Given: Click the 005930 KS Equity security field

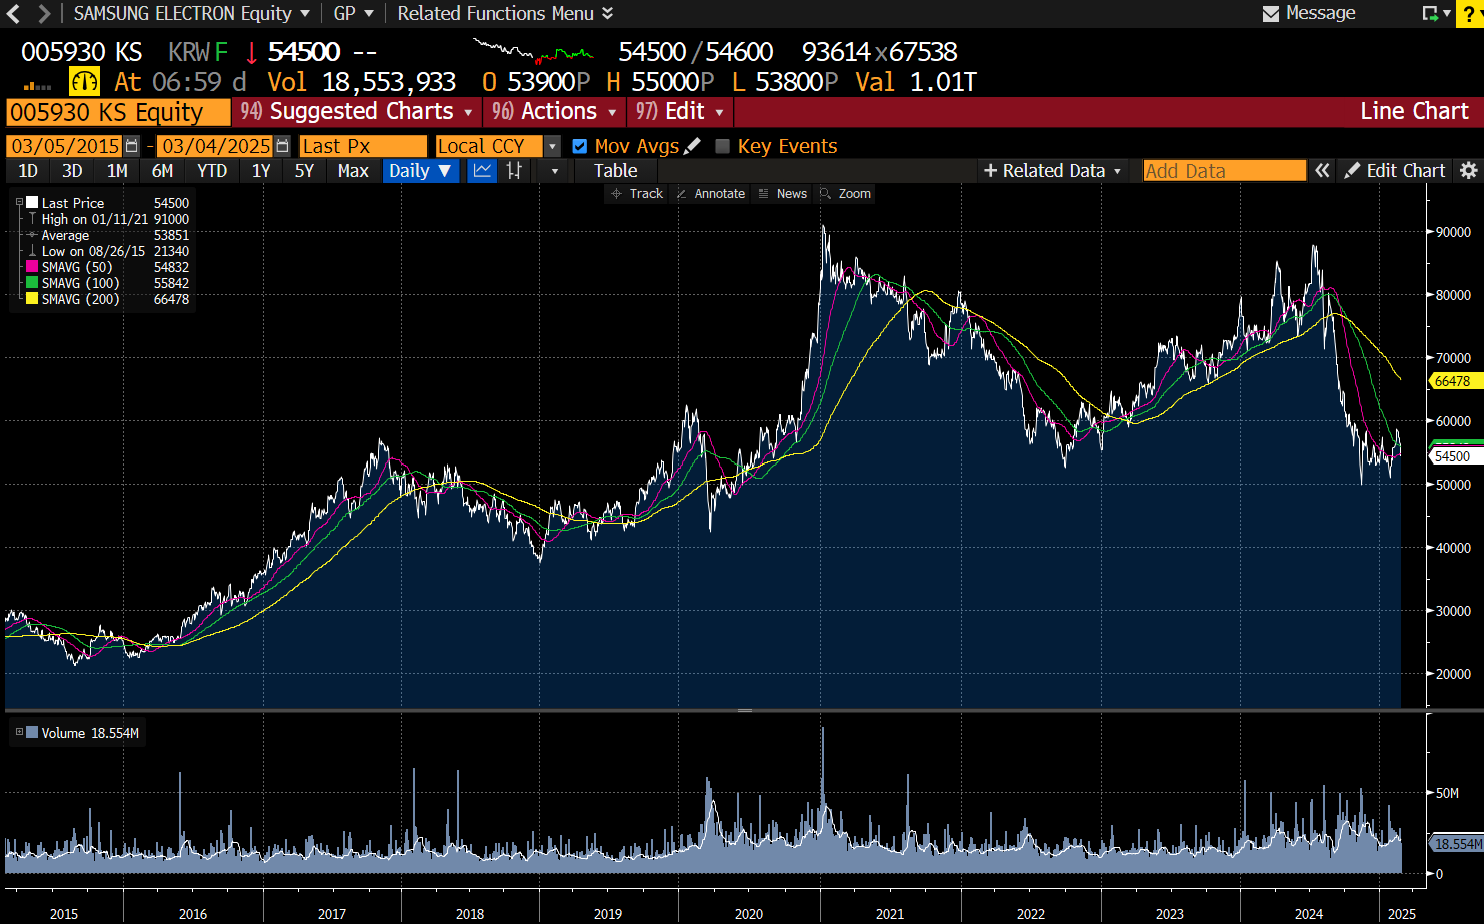Looking at the screenshot, I should tap(117, 112).
